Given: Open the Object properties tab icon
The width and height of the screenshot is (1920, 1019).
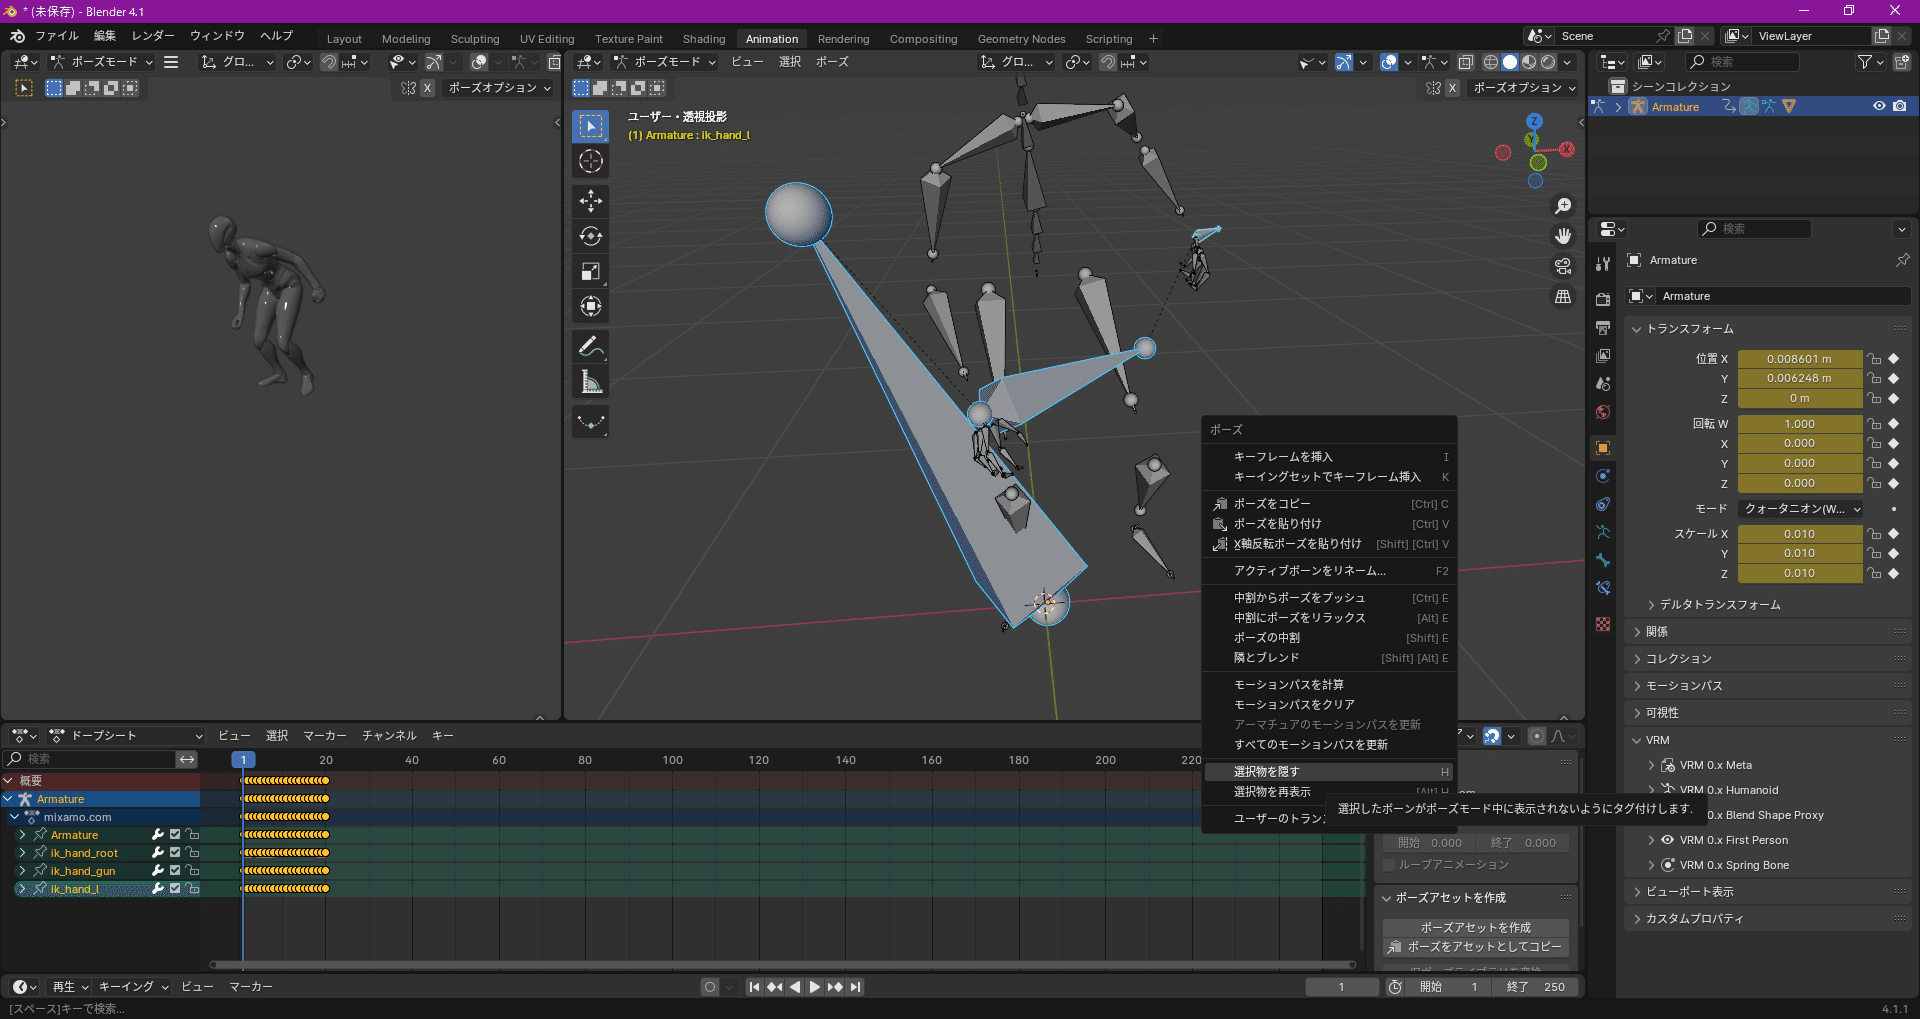Looking at the screenshot, I should point(1603,448).
